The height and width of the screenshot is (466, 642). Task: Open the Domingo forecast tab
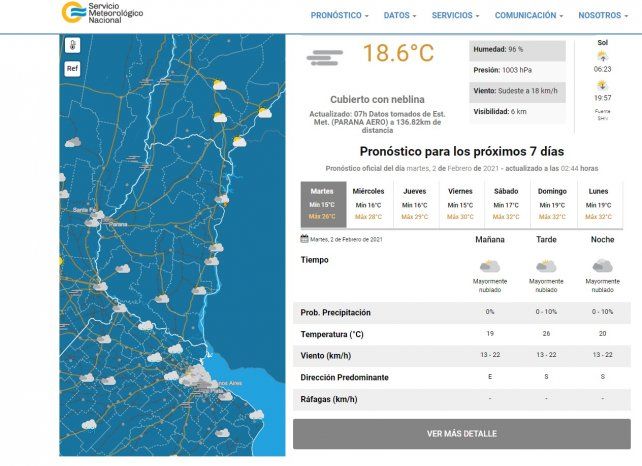pos(552,204)
